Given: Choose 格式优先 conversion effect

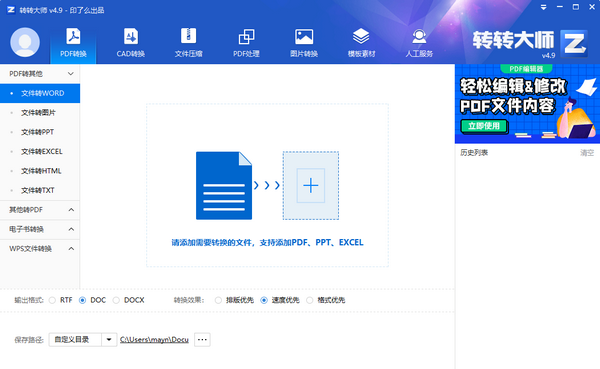Looking at the screenshot, I should (x=310, y=300).
